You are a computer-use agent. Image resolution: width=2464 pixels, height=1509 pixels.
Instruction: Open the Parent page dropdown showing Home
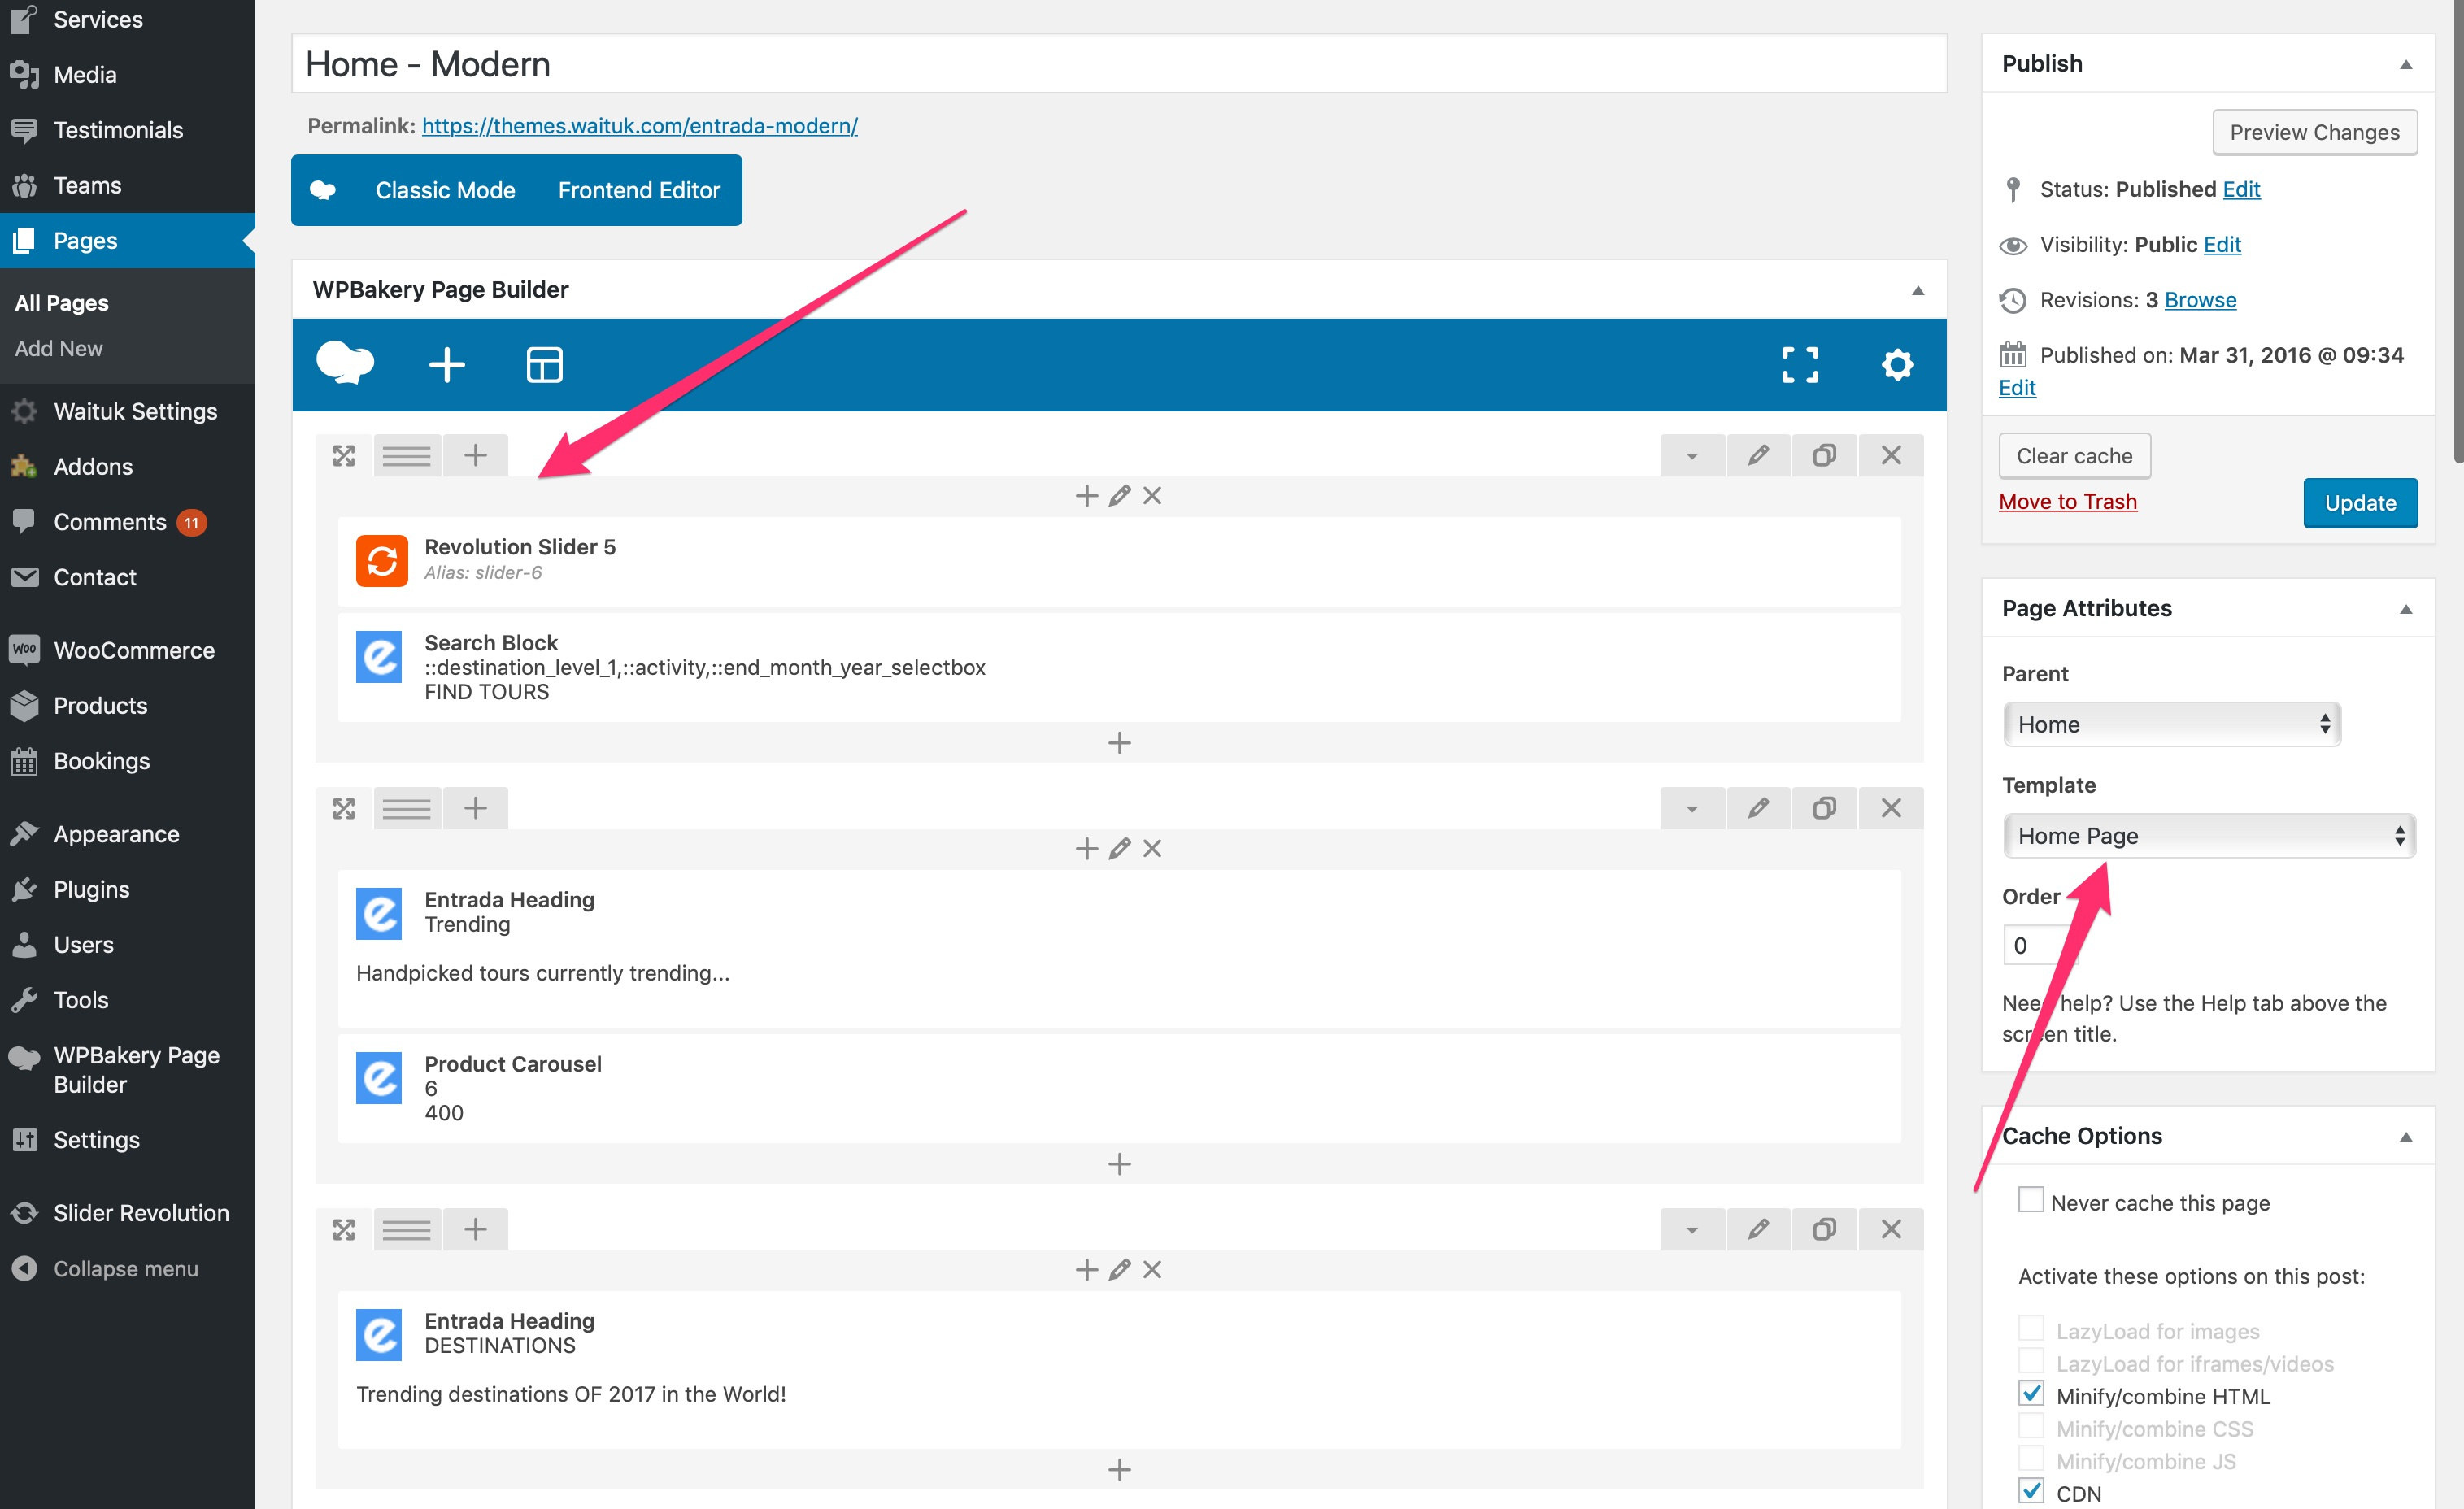(2172, 724)
